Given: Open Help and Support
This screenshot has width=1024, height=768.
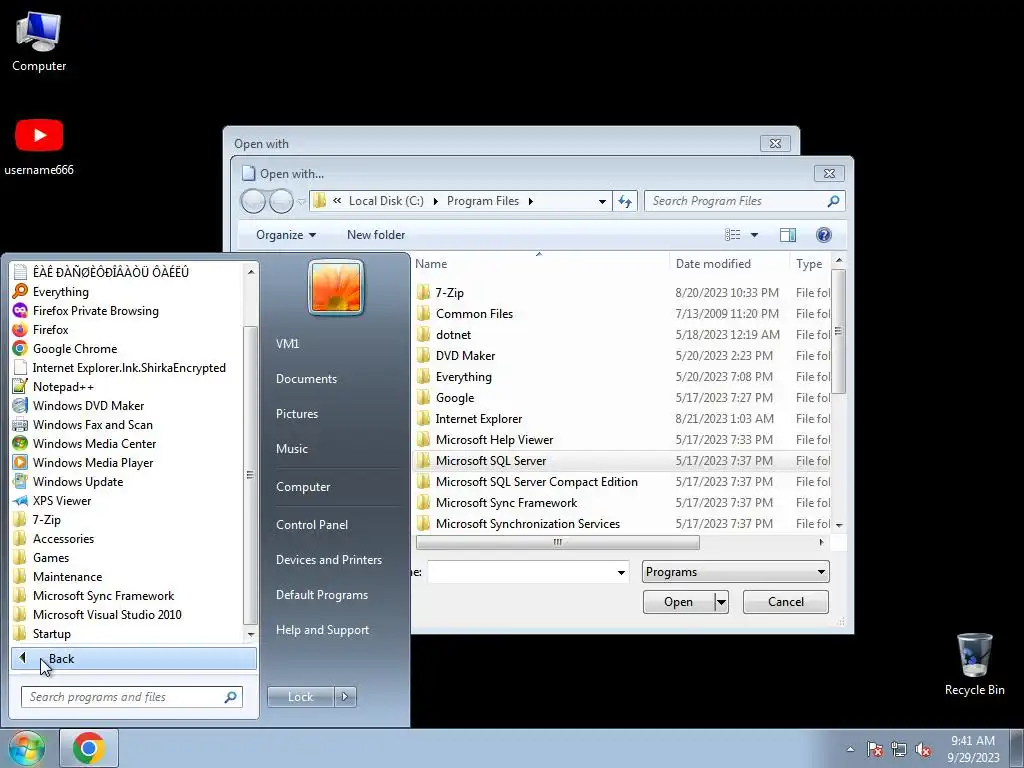Looking at the screenshot, I should click(322, 630).
